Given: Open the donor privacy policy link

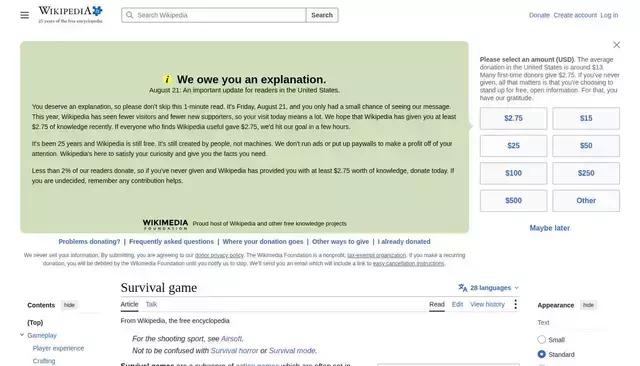Looking at the screenshot, I should [219, 255].
